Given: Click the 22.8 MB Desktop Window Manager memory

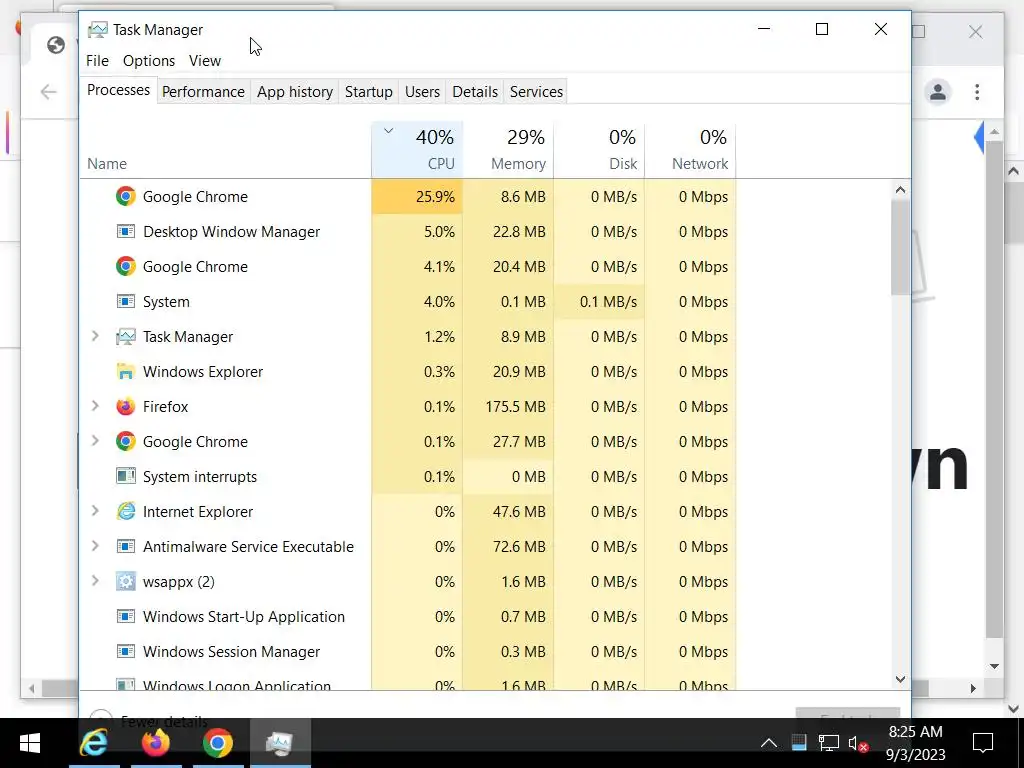Looking at the screenshot, I should [x=508, y=232].
